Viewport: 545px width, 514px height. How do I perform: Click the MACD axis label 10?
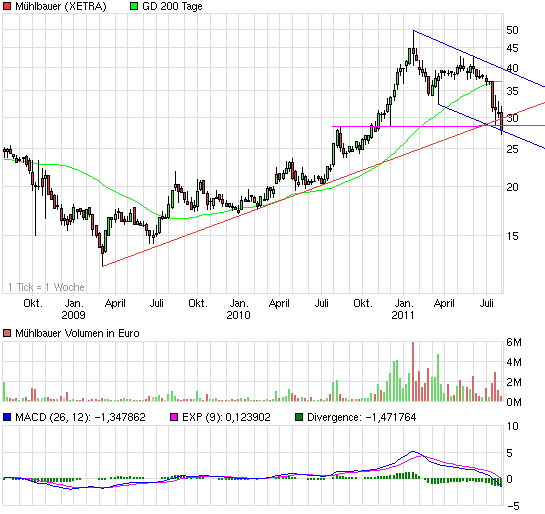click(512, 426)
